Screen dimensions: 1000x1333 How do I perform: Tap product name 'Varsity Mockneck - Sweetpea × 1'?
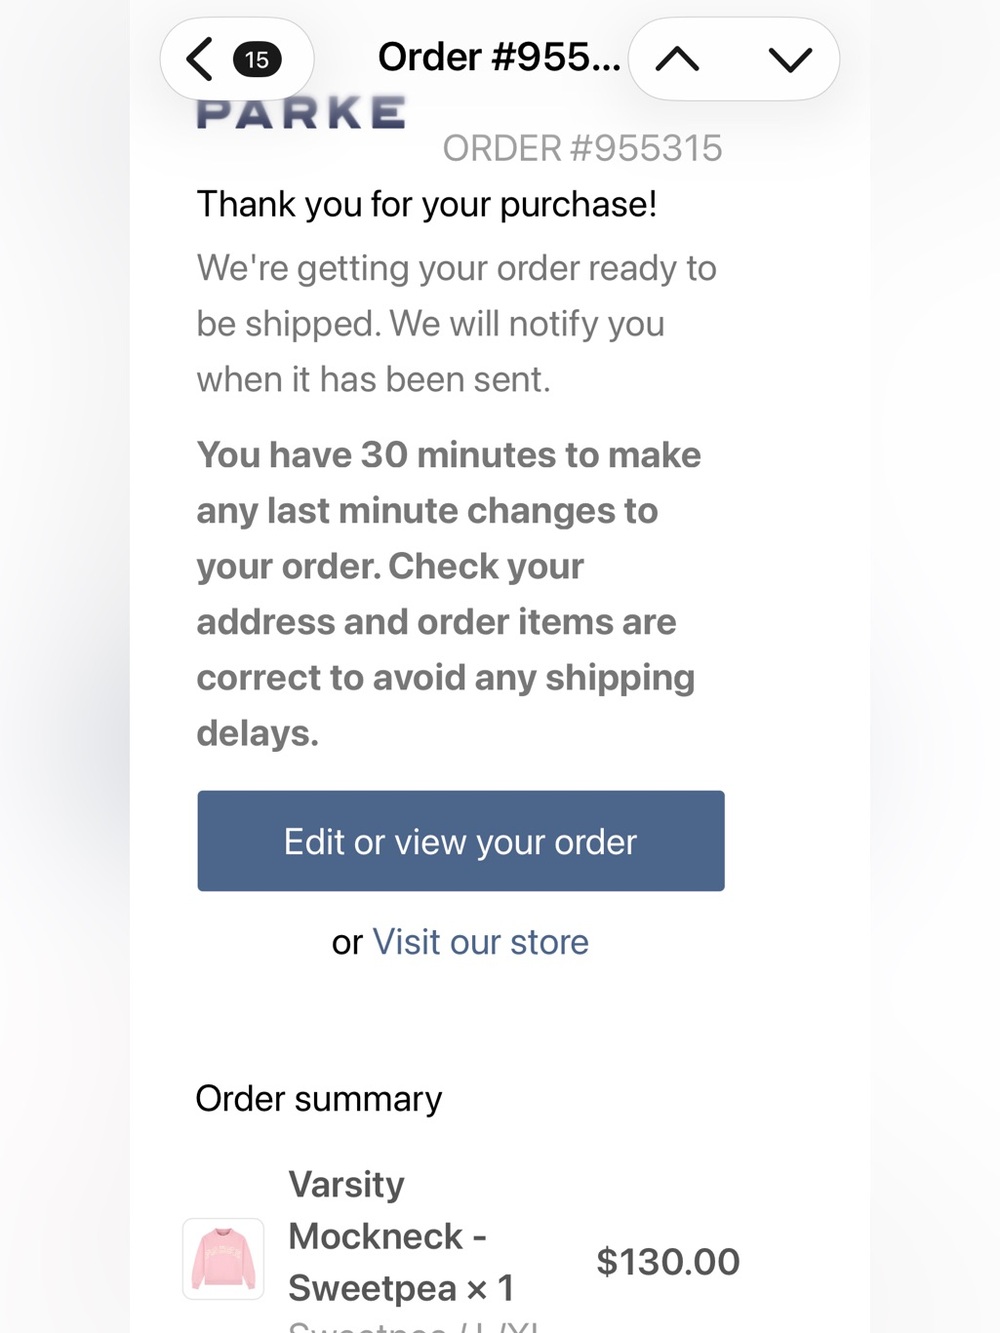coord(401,1236)
